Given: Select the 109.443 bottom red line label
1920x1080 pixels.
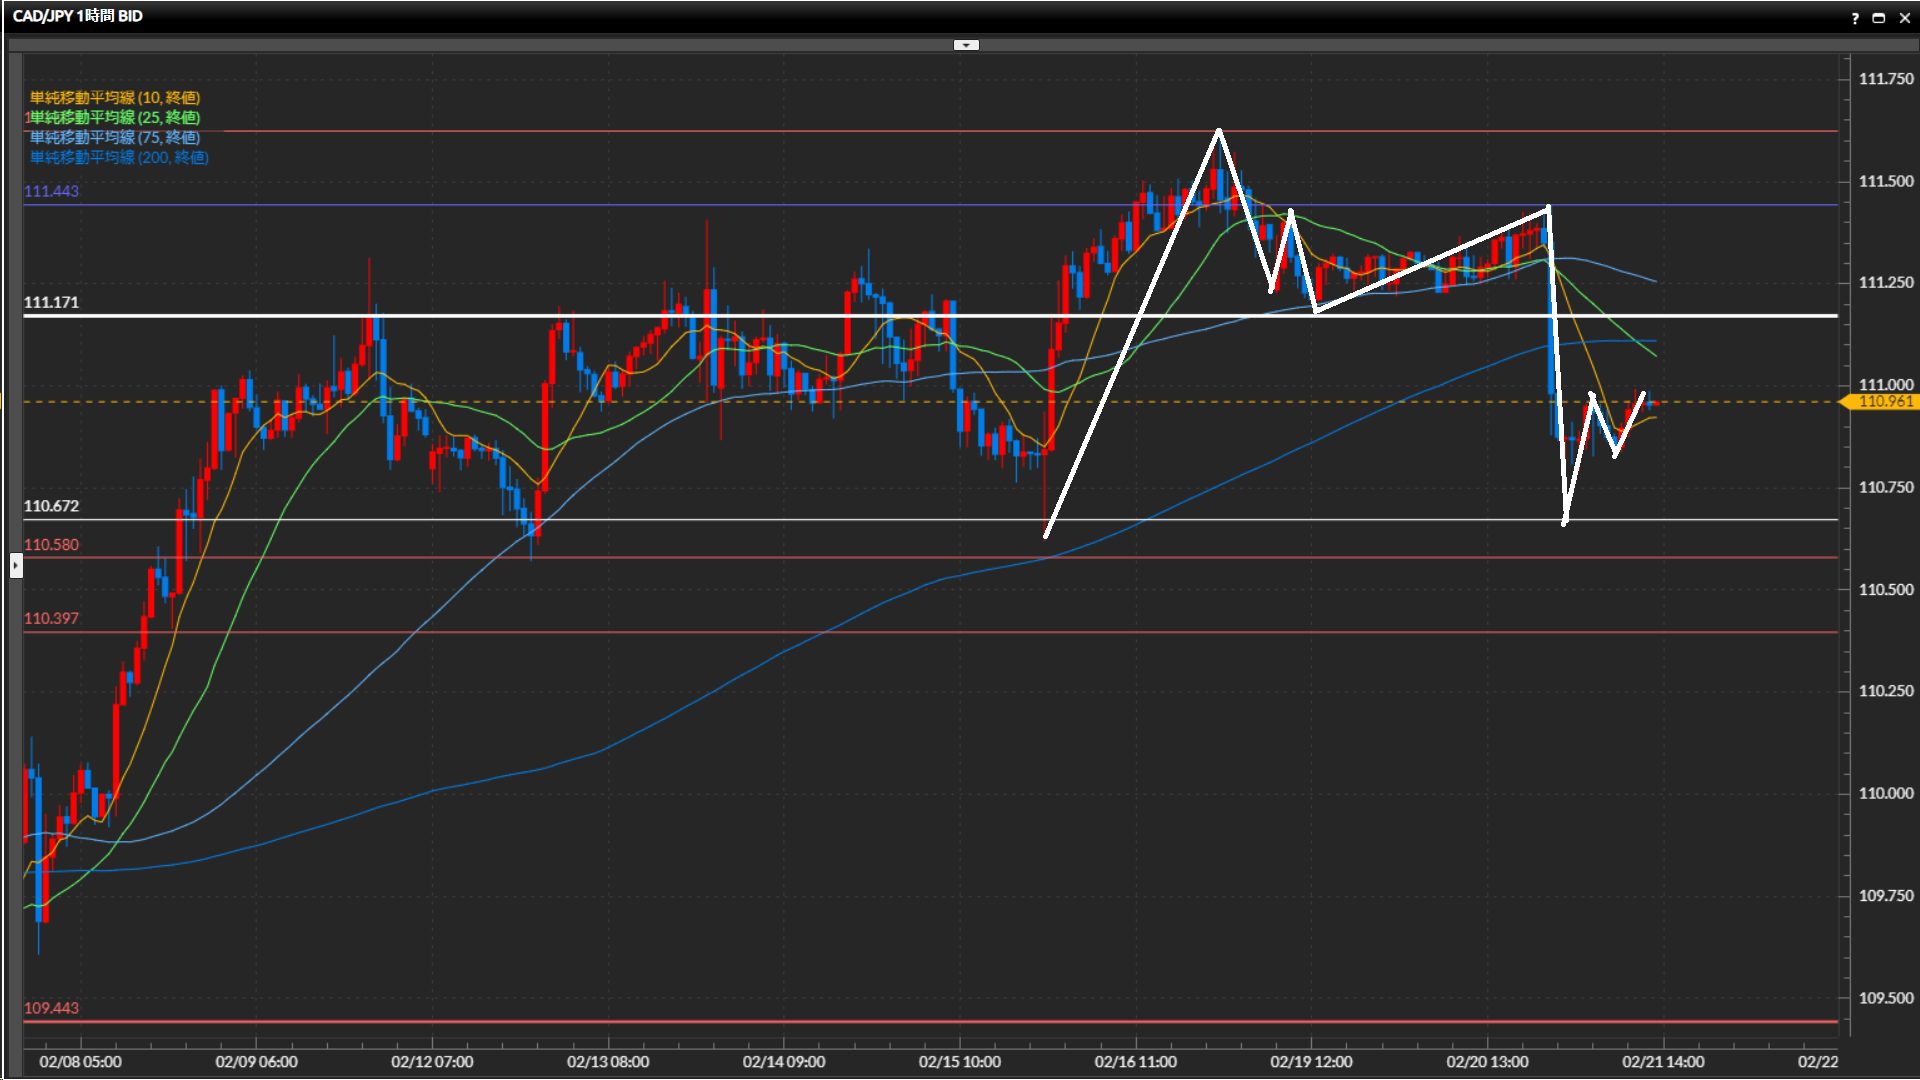Looking at the screenshot, I should (x=51, y=1008).
